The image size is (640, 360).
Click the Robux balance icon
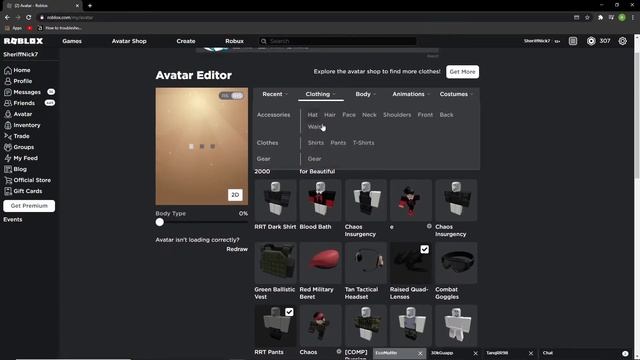(x=591, y=41)
